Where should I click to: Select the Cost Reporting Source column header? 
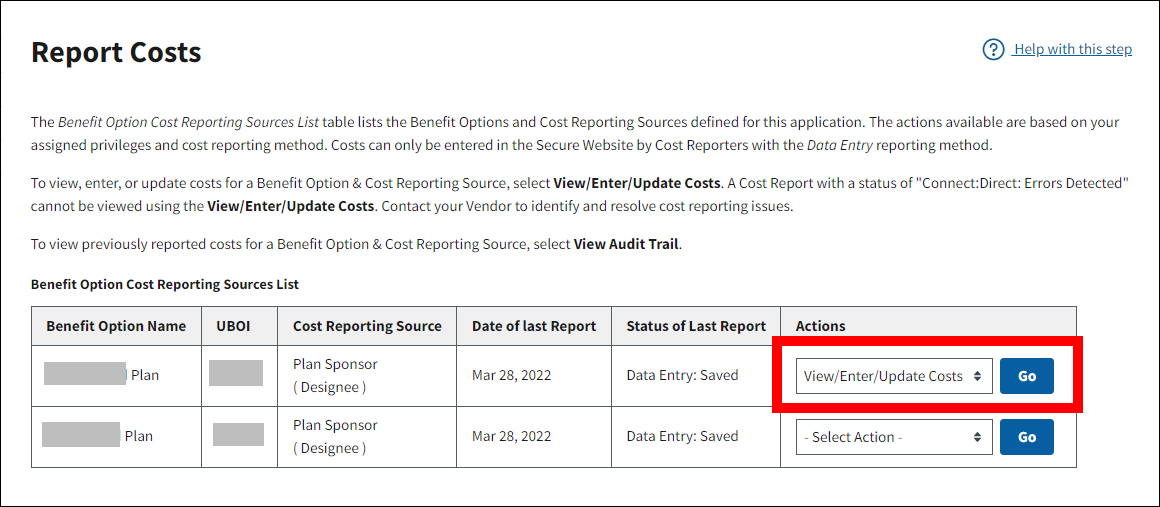click(367, 326)
